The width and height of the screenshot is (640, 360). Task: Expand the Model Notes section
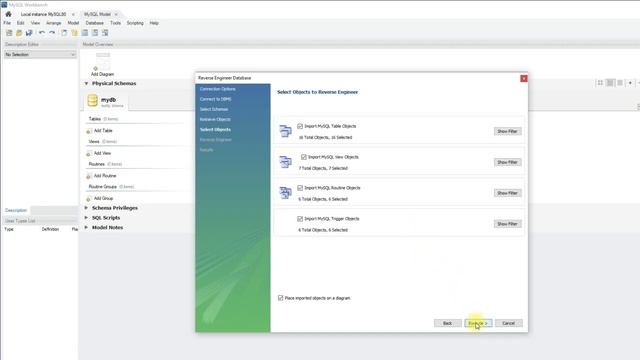pos(86,227)
